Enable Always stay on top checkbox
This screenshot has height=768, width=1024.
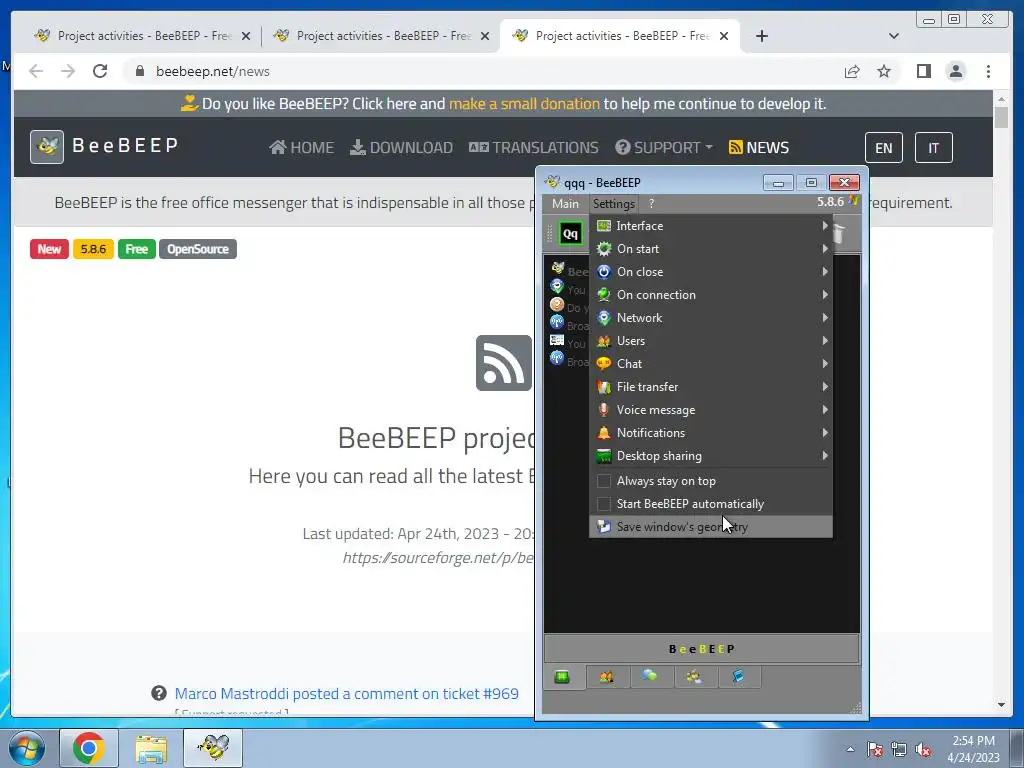click(604, 481)
